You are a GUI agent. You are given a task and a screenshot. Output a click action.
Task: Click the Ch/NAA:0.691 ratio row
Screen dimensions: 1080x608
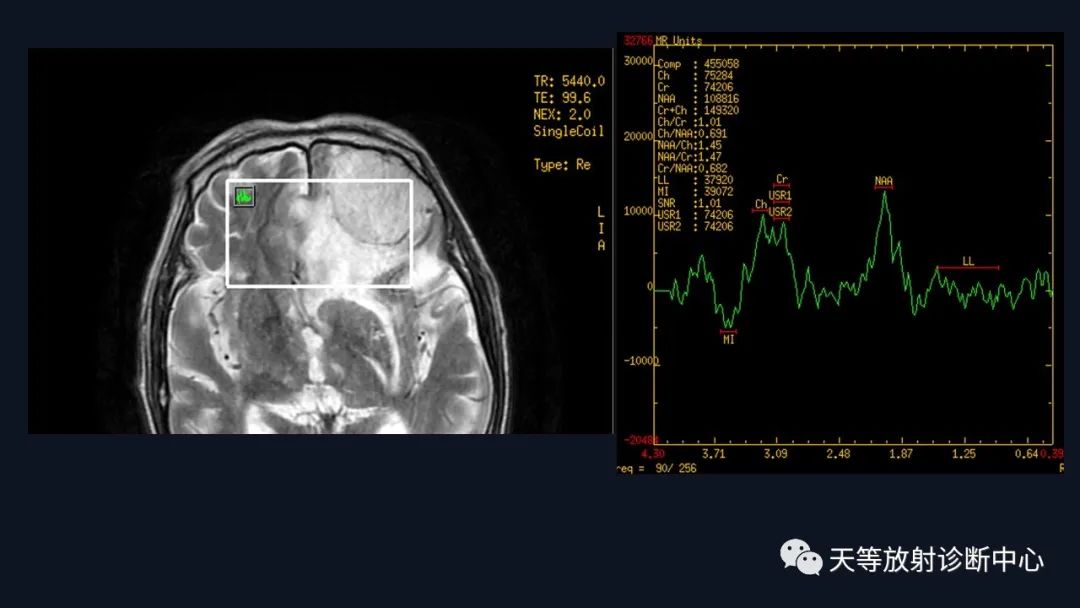(x=692, y=134)
